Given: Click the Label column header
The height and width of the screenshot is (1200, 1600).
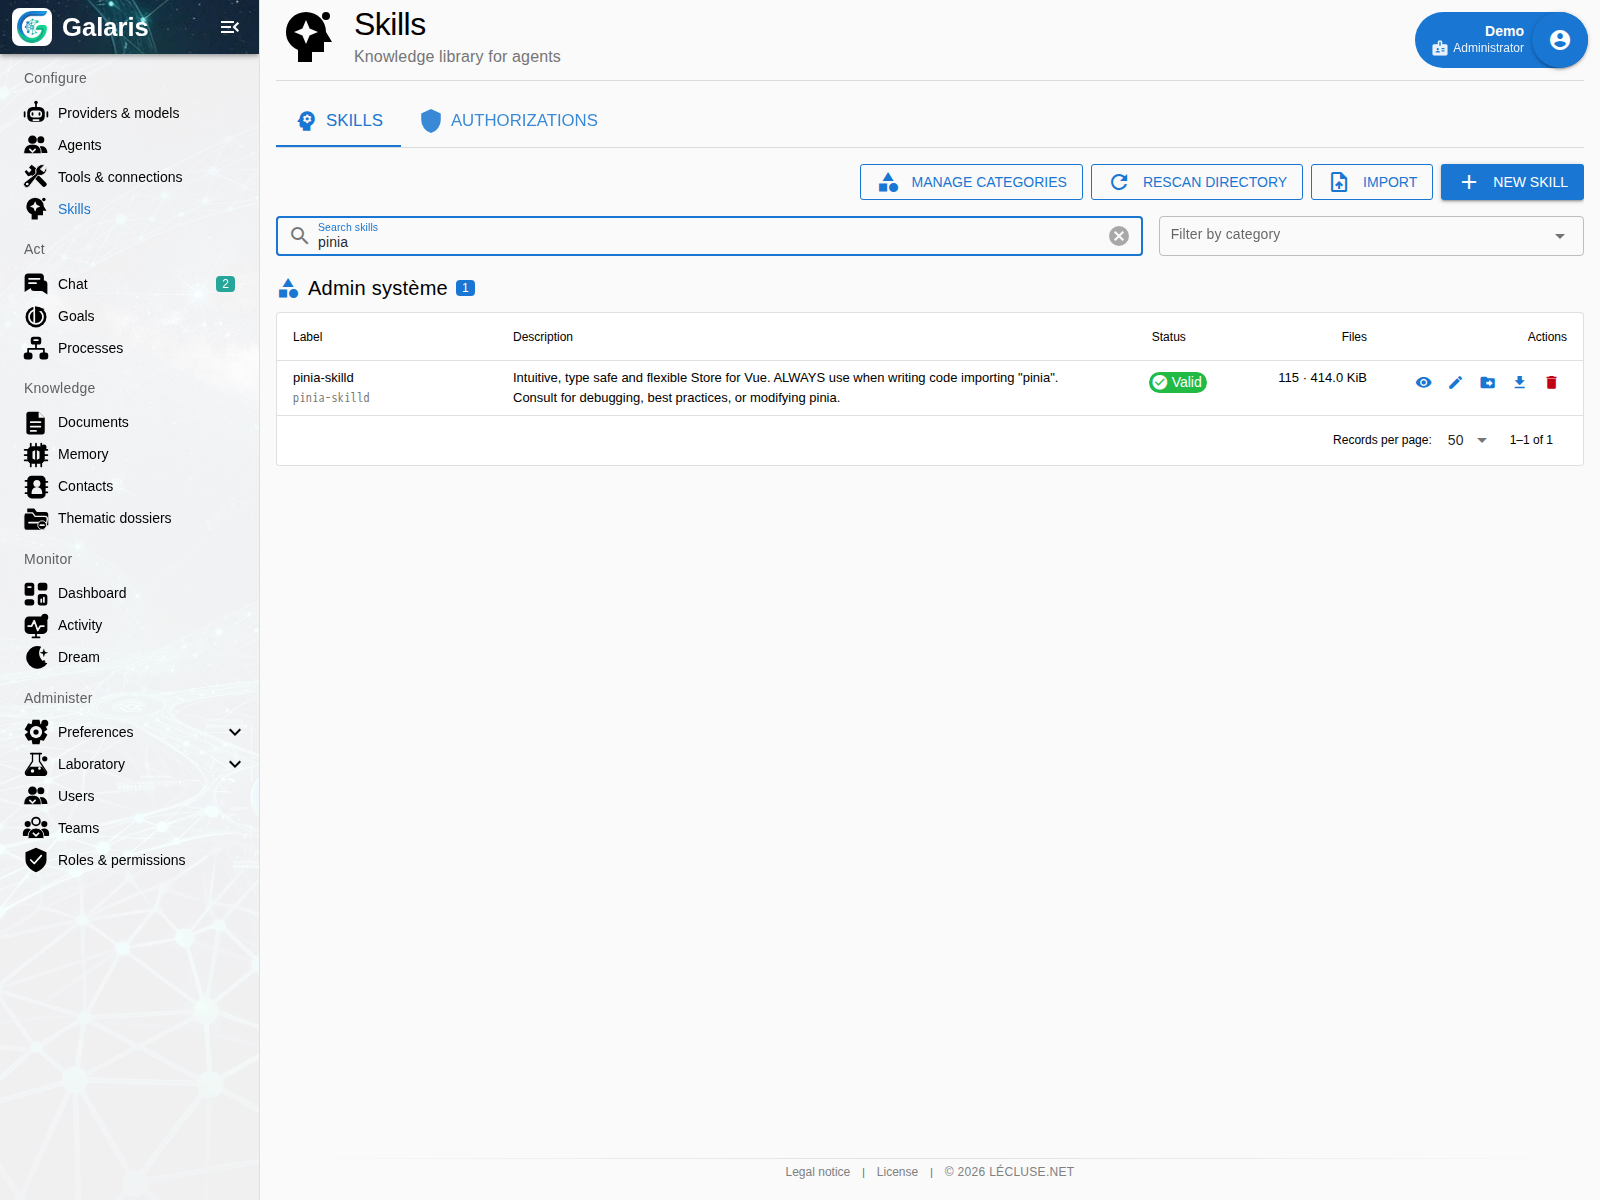Looking at the screenshot, I should (308, 337).
